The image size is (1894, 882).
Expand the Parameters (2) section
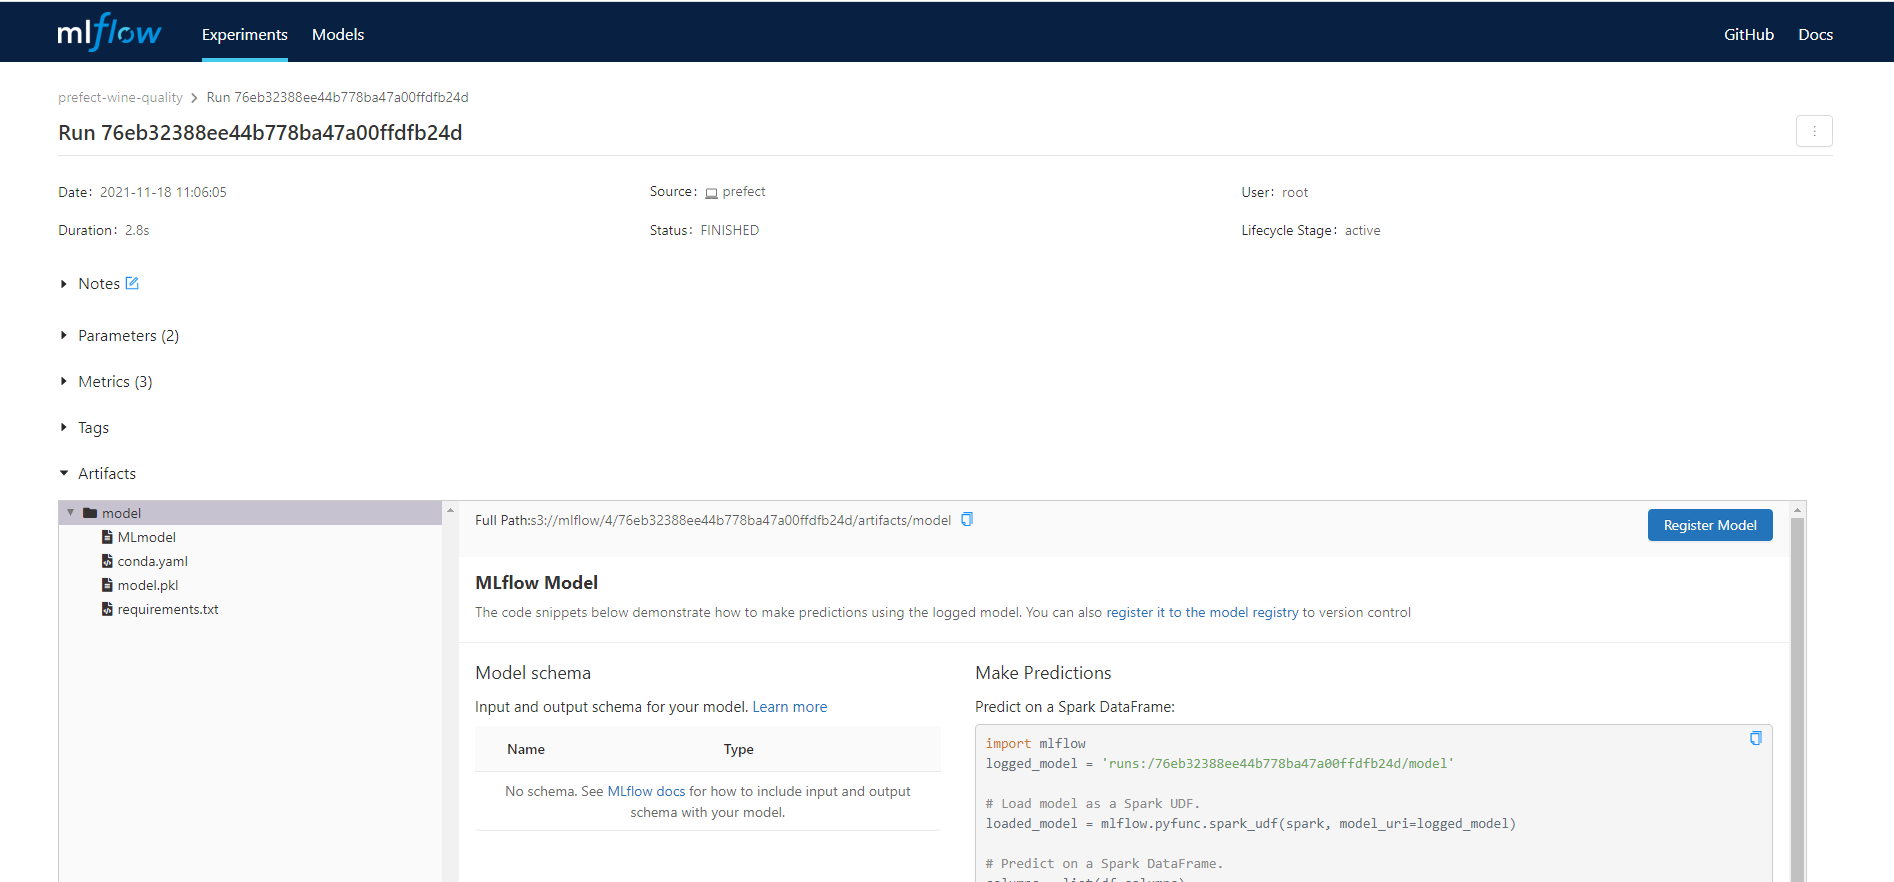[64, 335]
